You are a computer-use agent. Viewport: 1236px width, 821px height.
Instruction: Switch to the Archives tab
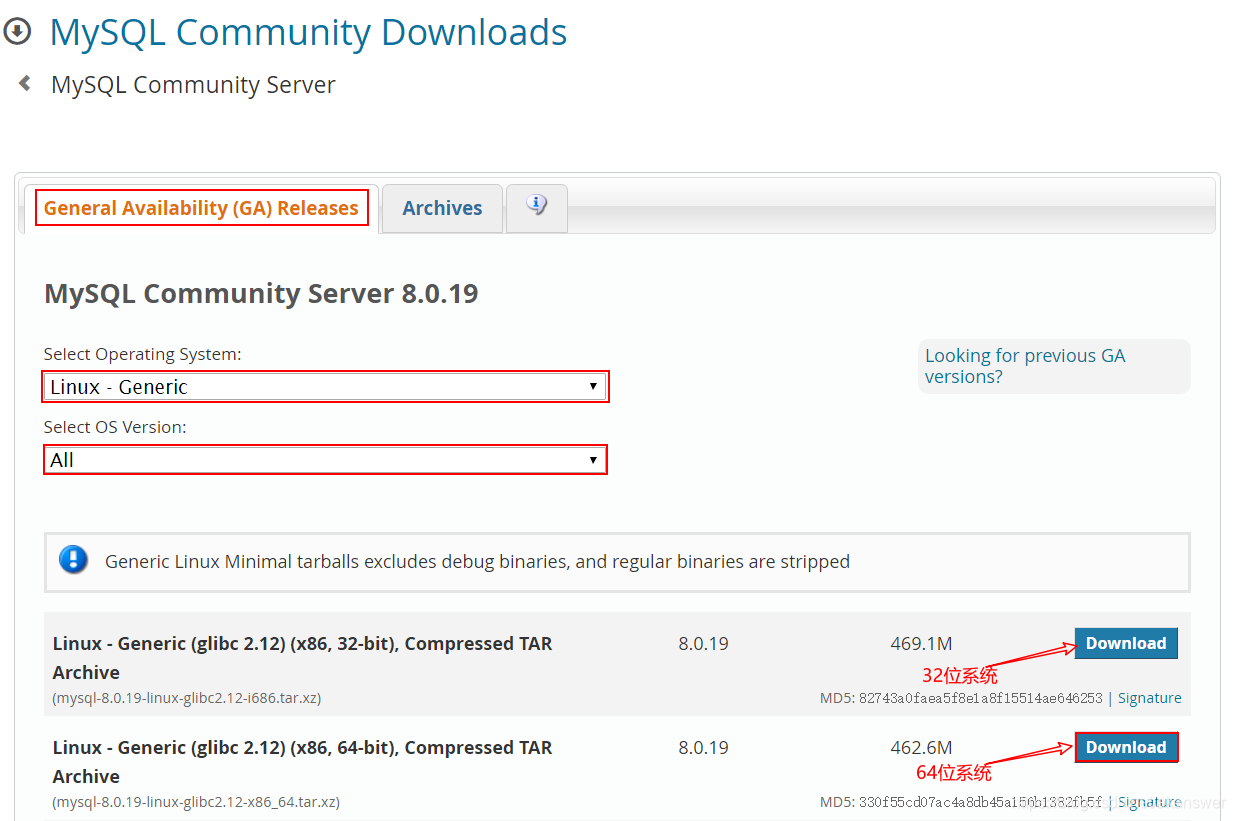[x=442, y=208]
